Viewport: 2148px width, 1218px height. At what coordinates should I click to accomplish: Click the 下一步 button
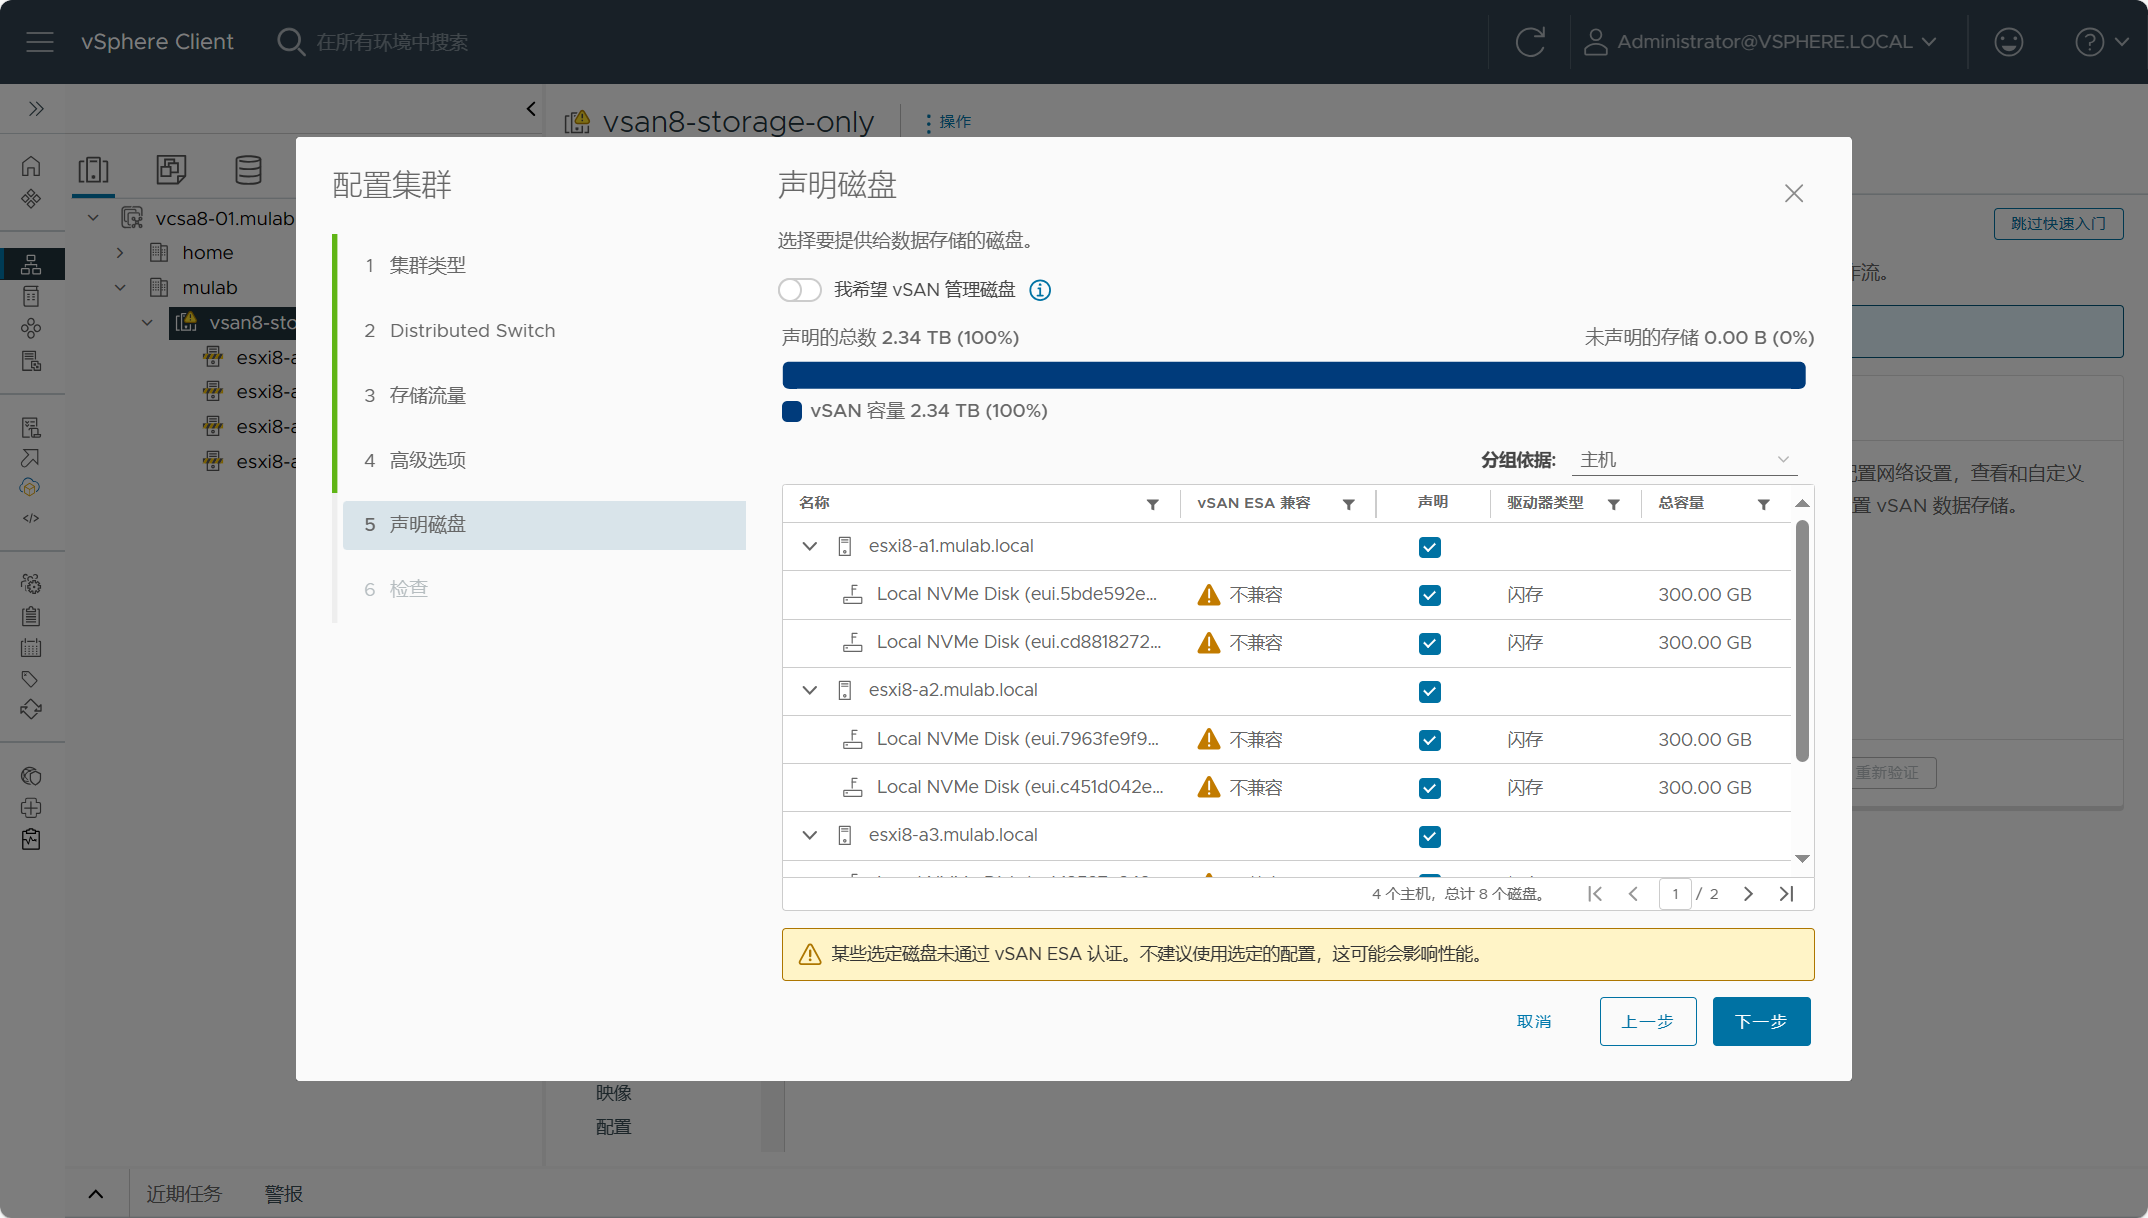click(1762, 1022)
